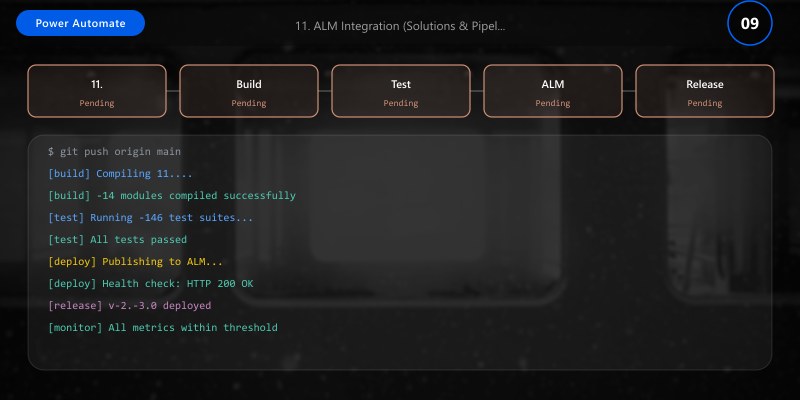Click the 09 circular counter badge

[x=749, y=23]
